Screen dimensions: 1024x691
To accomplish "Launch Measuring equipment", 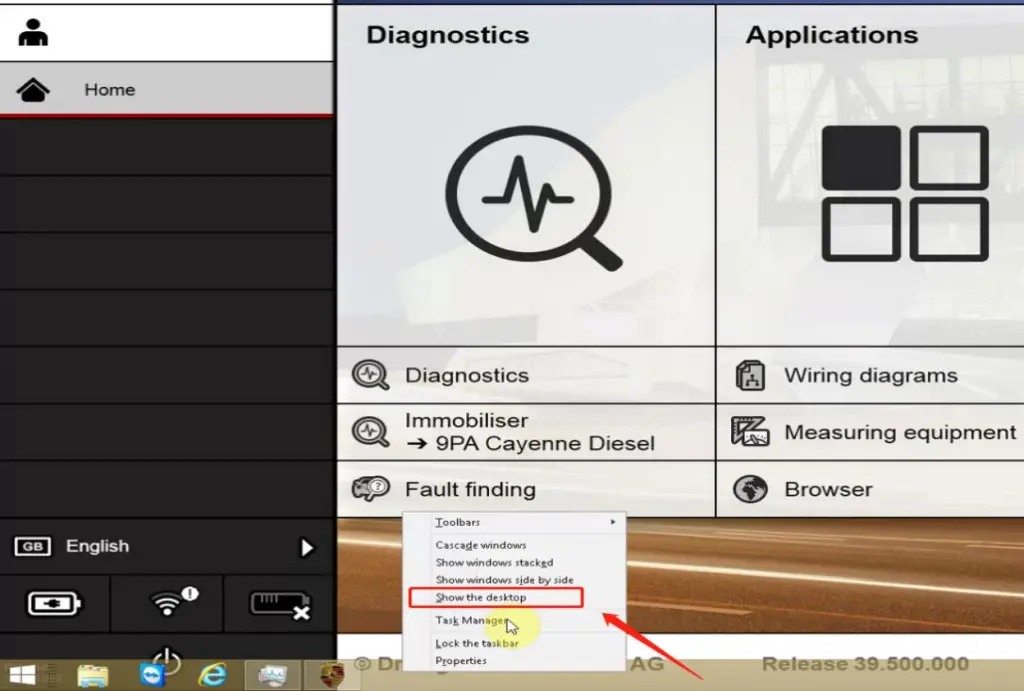I will (871, 432).
